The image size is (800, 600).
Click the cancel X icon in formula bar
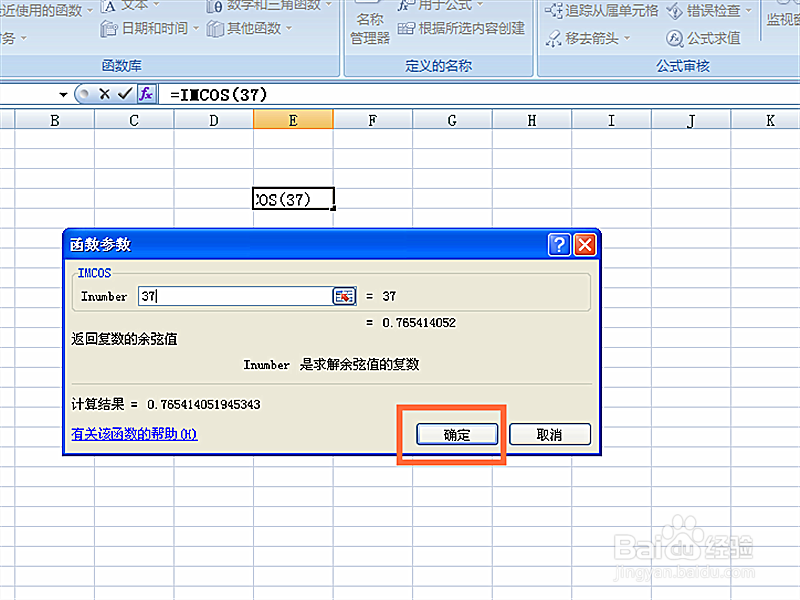pos(105,94)
